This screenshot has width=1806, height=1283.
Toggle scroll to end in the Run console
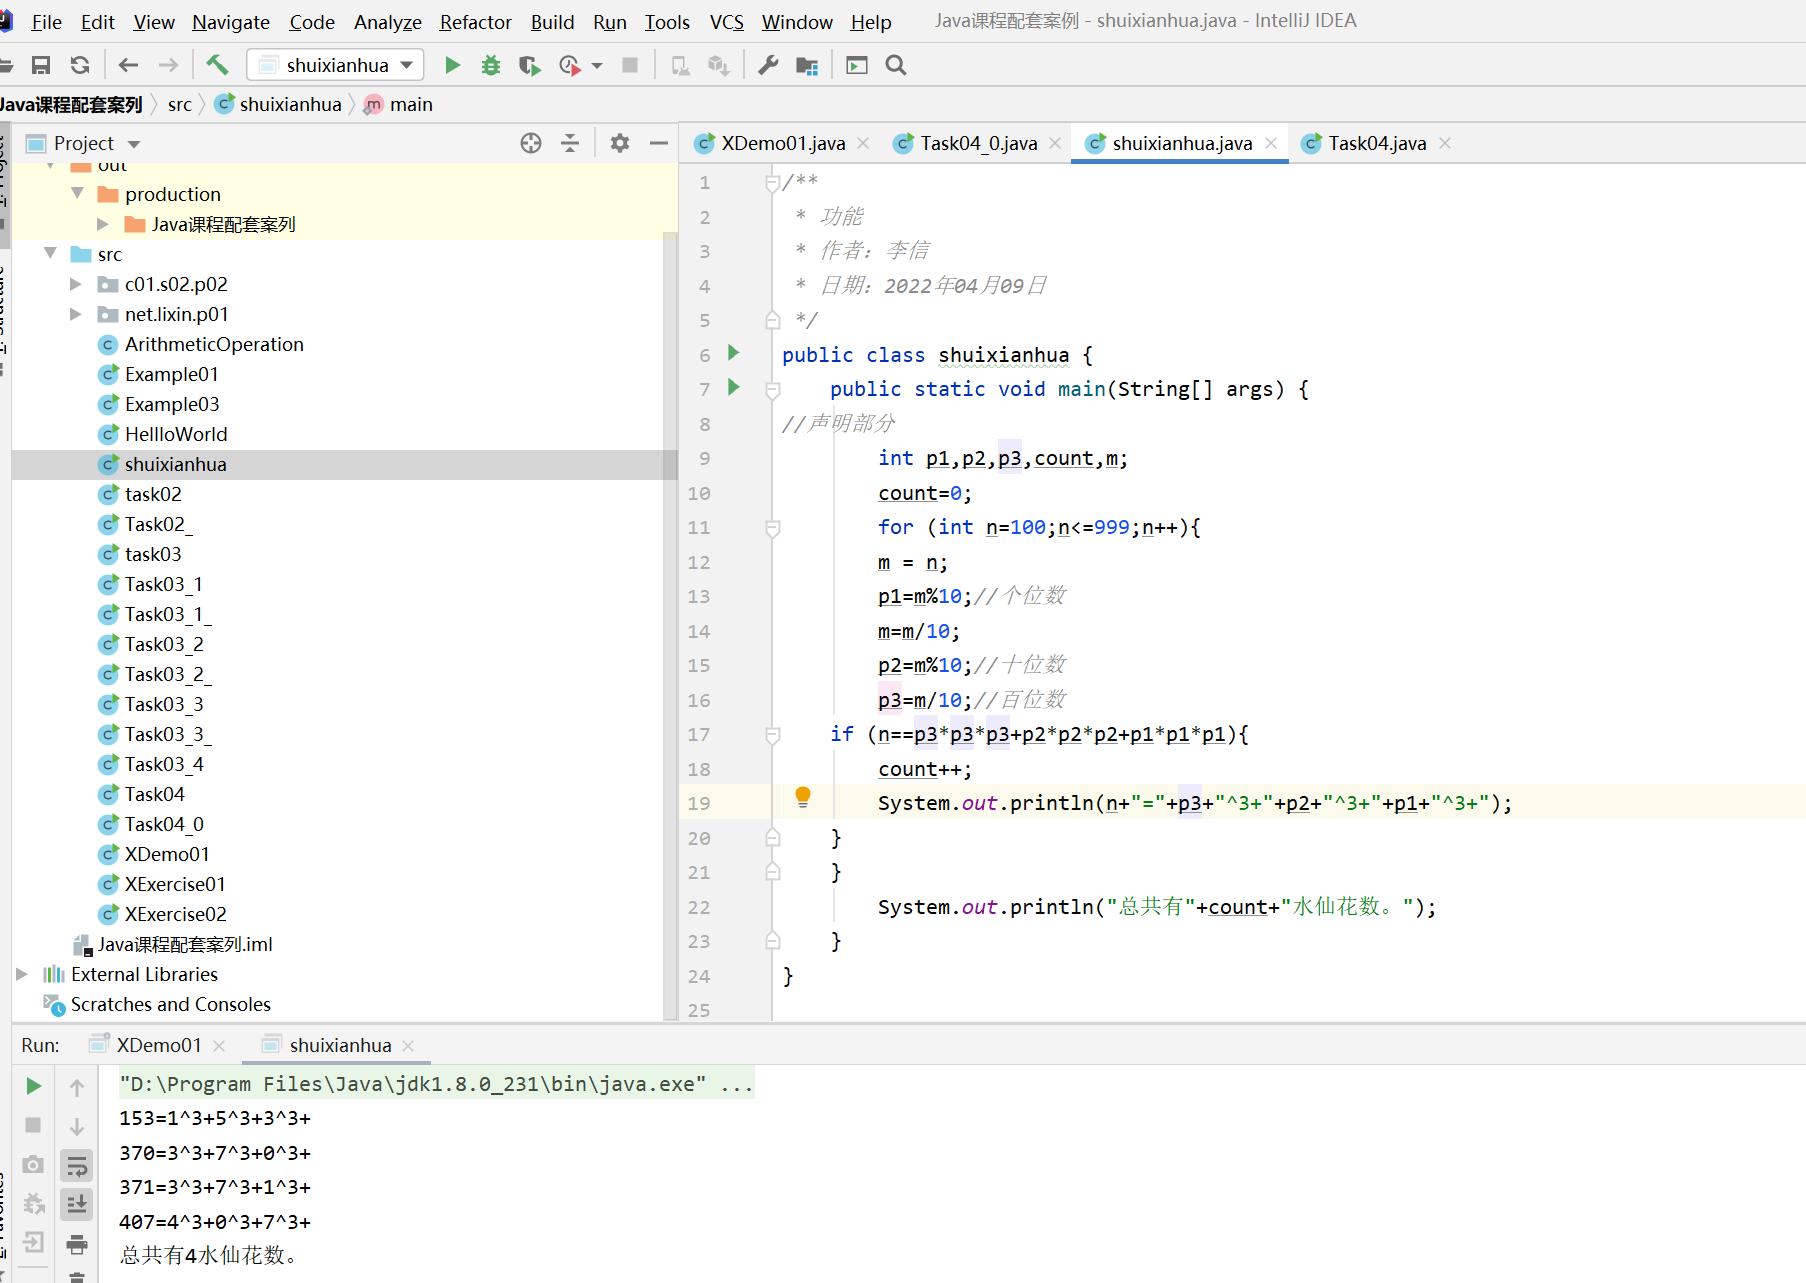click(77, 1205)
